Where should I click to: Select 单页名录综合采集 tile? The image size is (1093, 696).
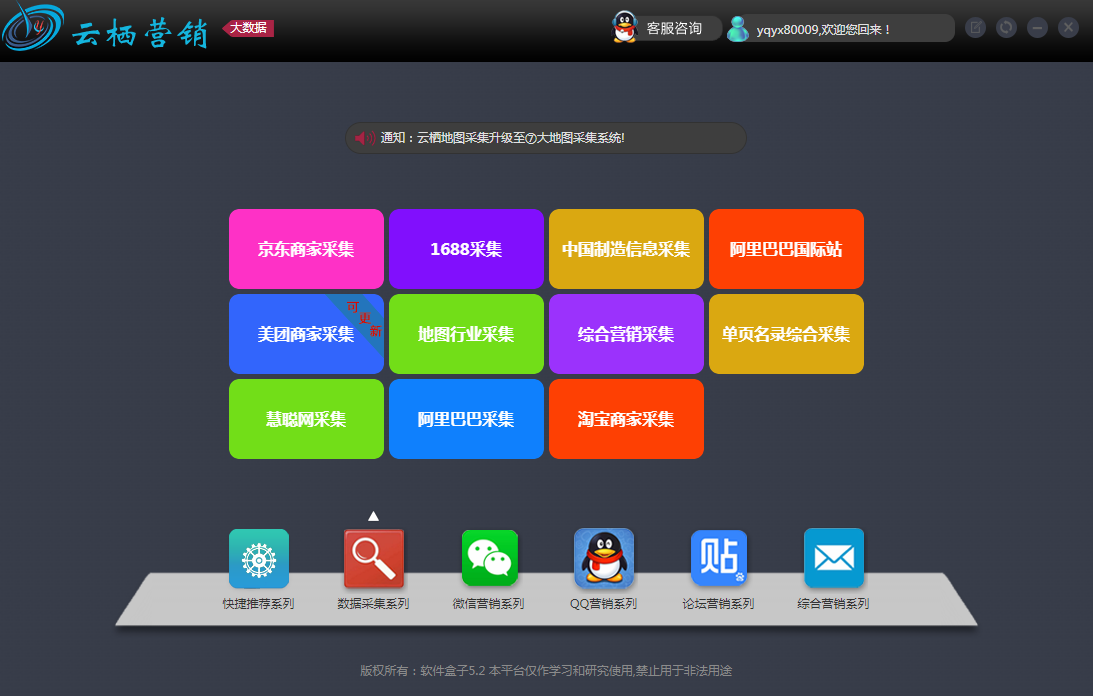coord(786,334)
